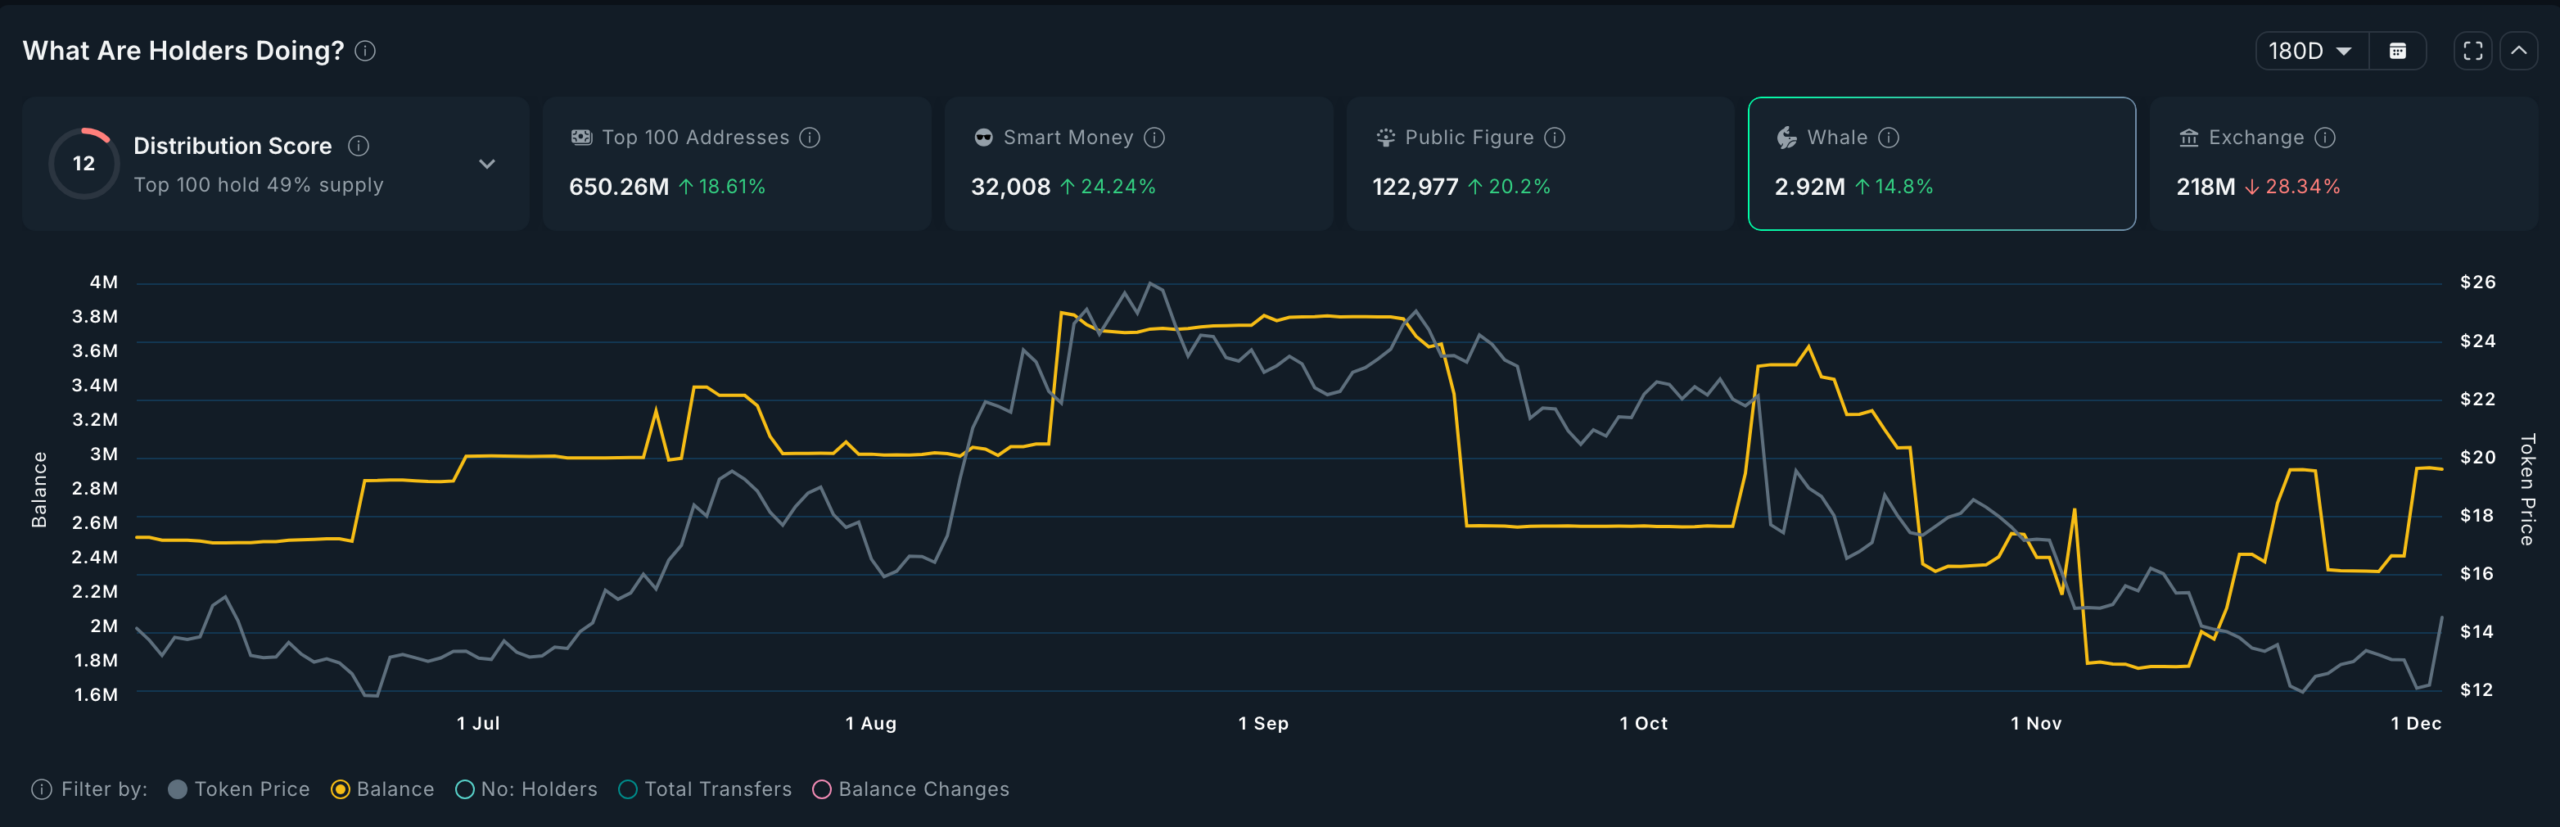Click info icon next to Top 100 Addresses
This screenshot has width=2560, height=827.
[x=810, y=138]
